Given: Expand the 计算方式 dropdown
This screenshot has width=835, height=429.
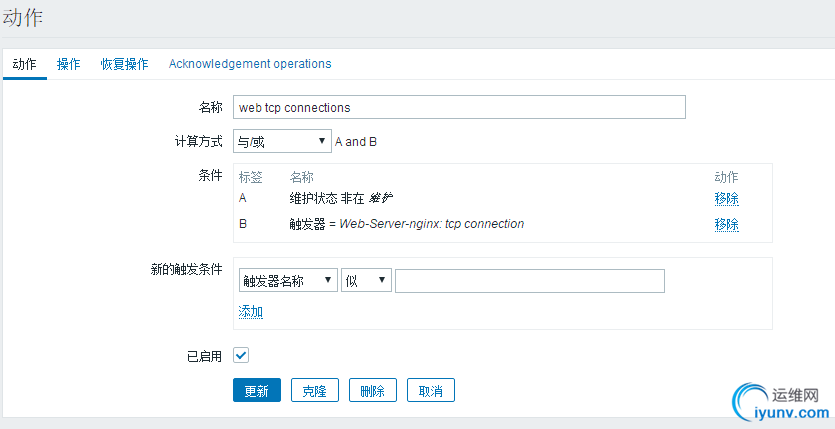Looking at the screenshot, I should point(281,141).
